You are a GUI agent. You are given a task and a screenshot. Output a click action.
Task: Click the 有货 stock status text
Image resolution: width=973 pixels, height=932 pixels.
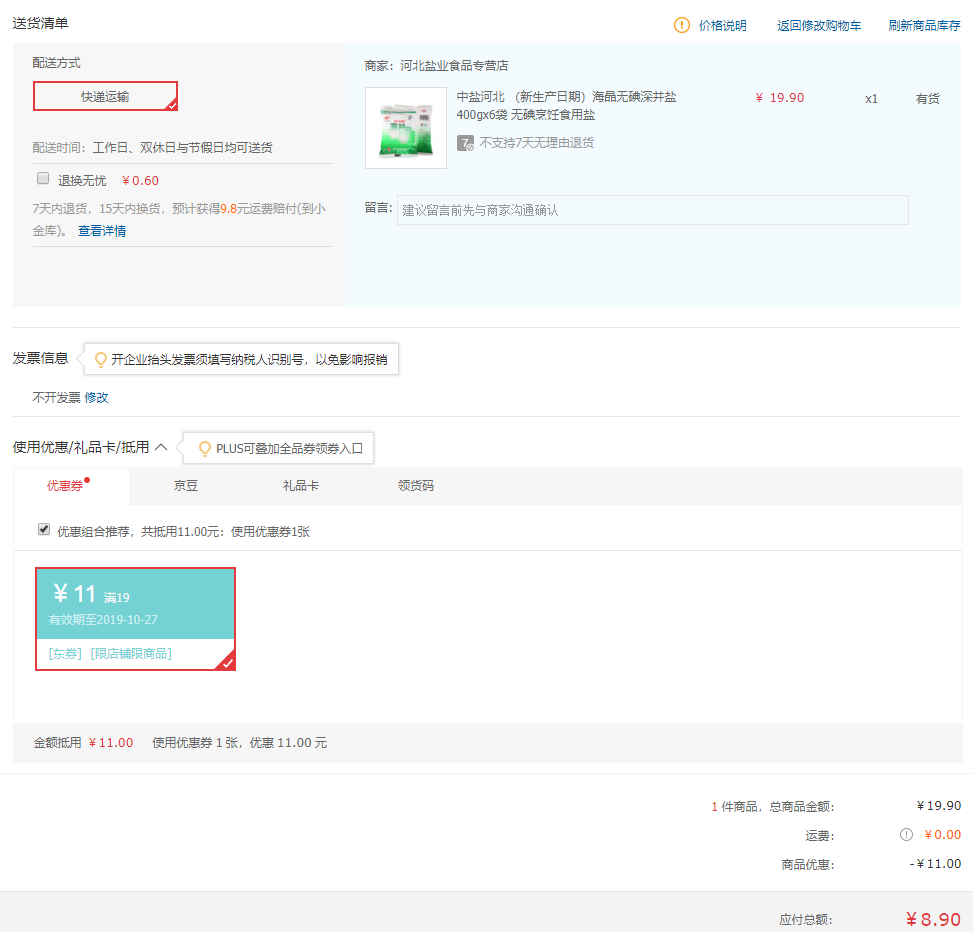(x=928, y=99)
